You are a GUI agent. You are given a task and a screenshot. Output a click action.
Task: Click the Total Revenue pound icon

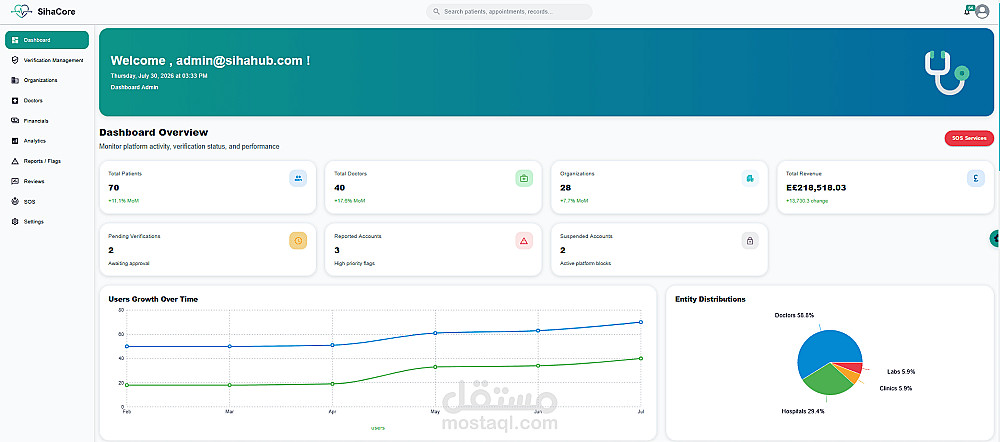coord(976,179)
